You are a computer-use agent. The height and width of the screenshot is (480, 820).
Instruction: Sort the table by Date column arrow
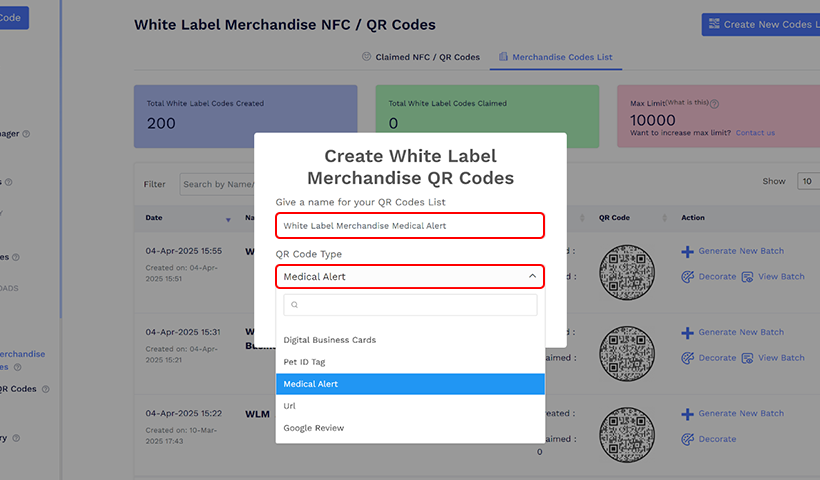(x=228, y=218)
